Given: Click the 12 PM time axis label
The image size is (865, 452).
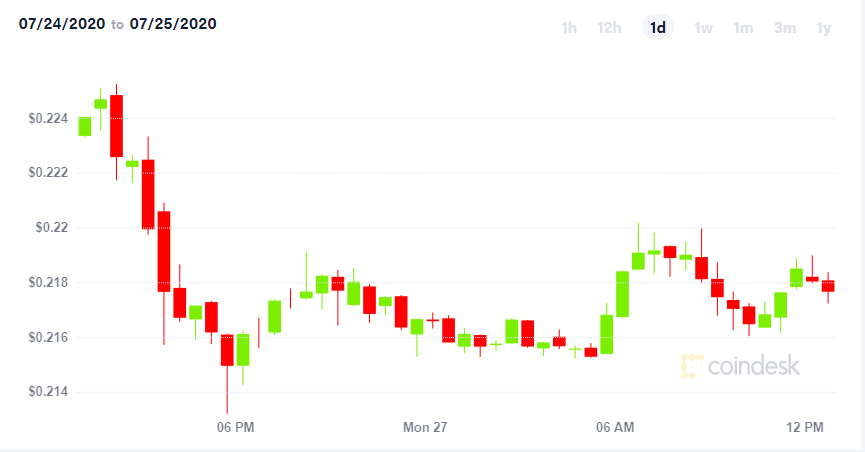Looking at the screenshot, I should tap(805, 427).
